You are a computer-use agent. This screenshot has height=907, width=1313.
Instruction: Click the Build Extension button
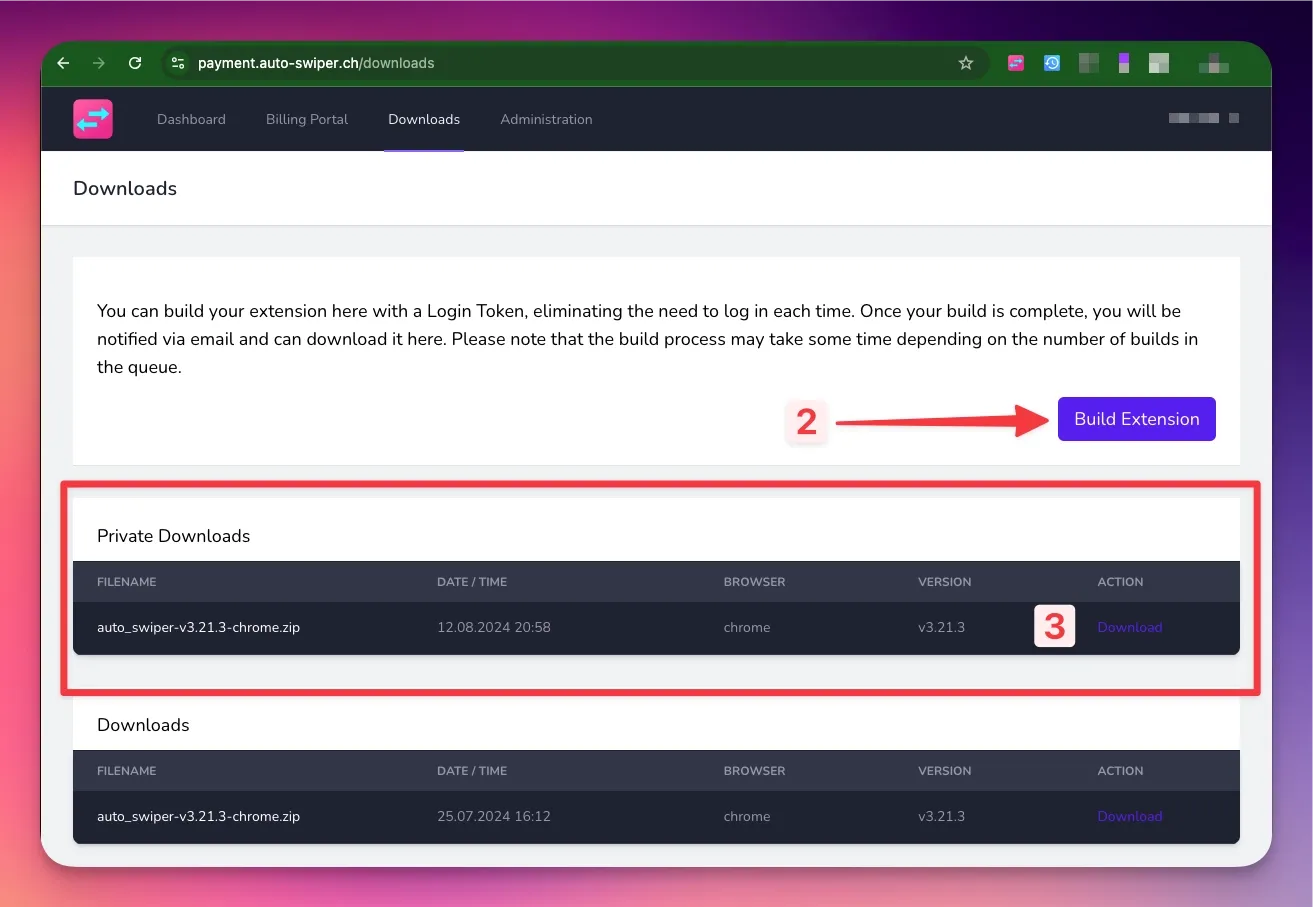1137,419
